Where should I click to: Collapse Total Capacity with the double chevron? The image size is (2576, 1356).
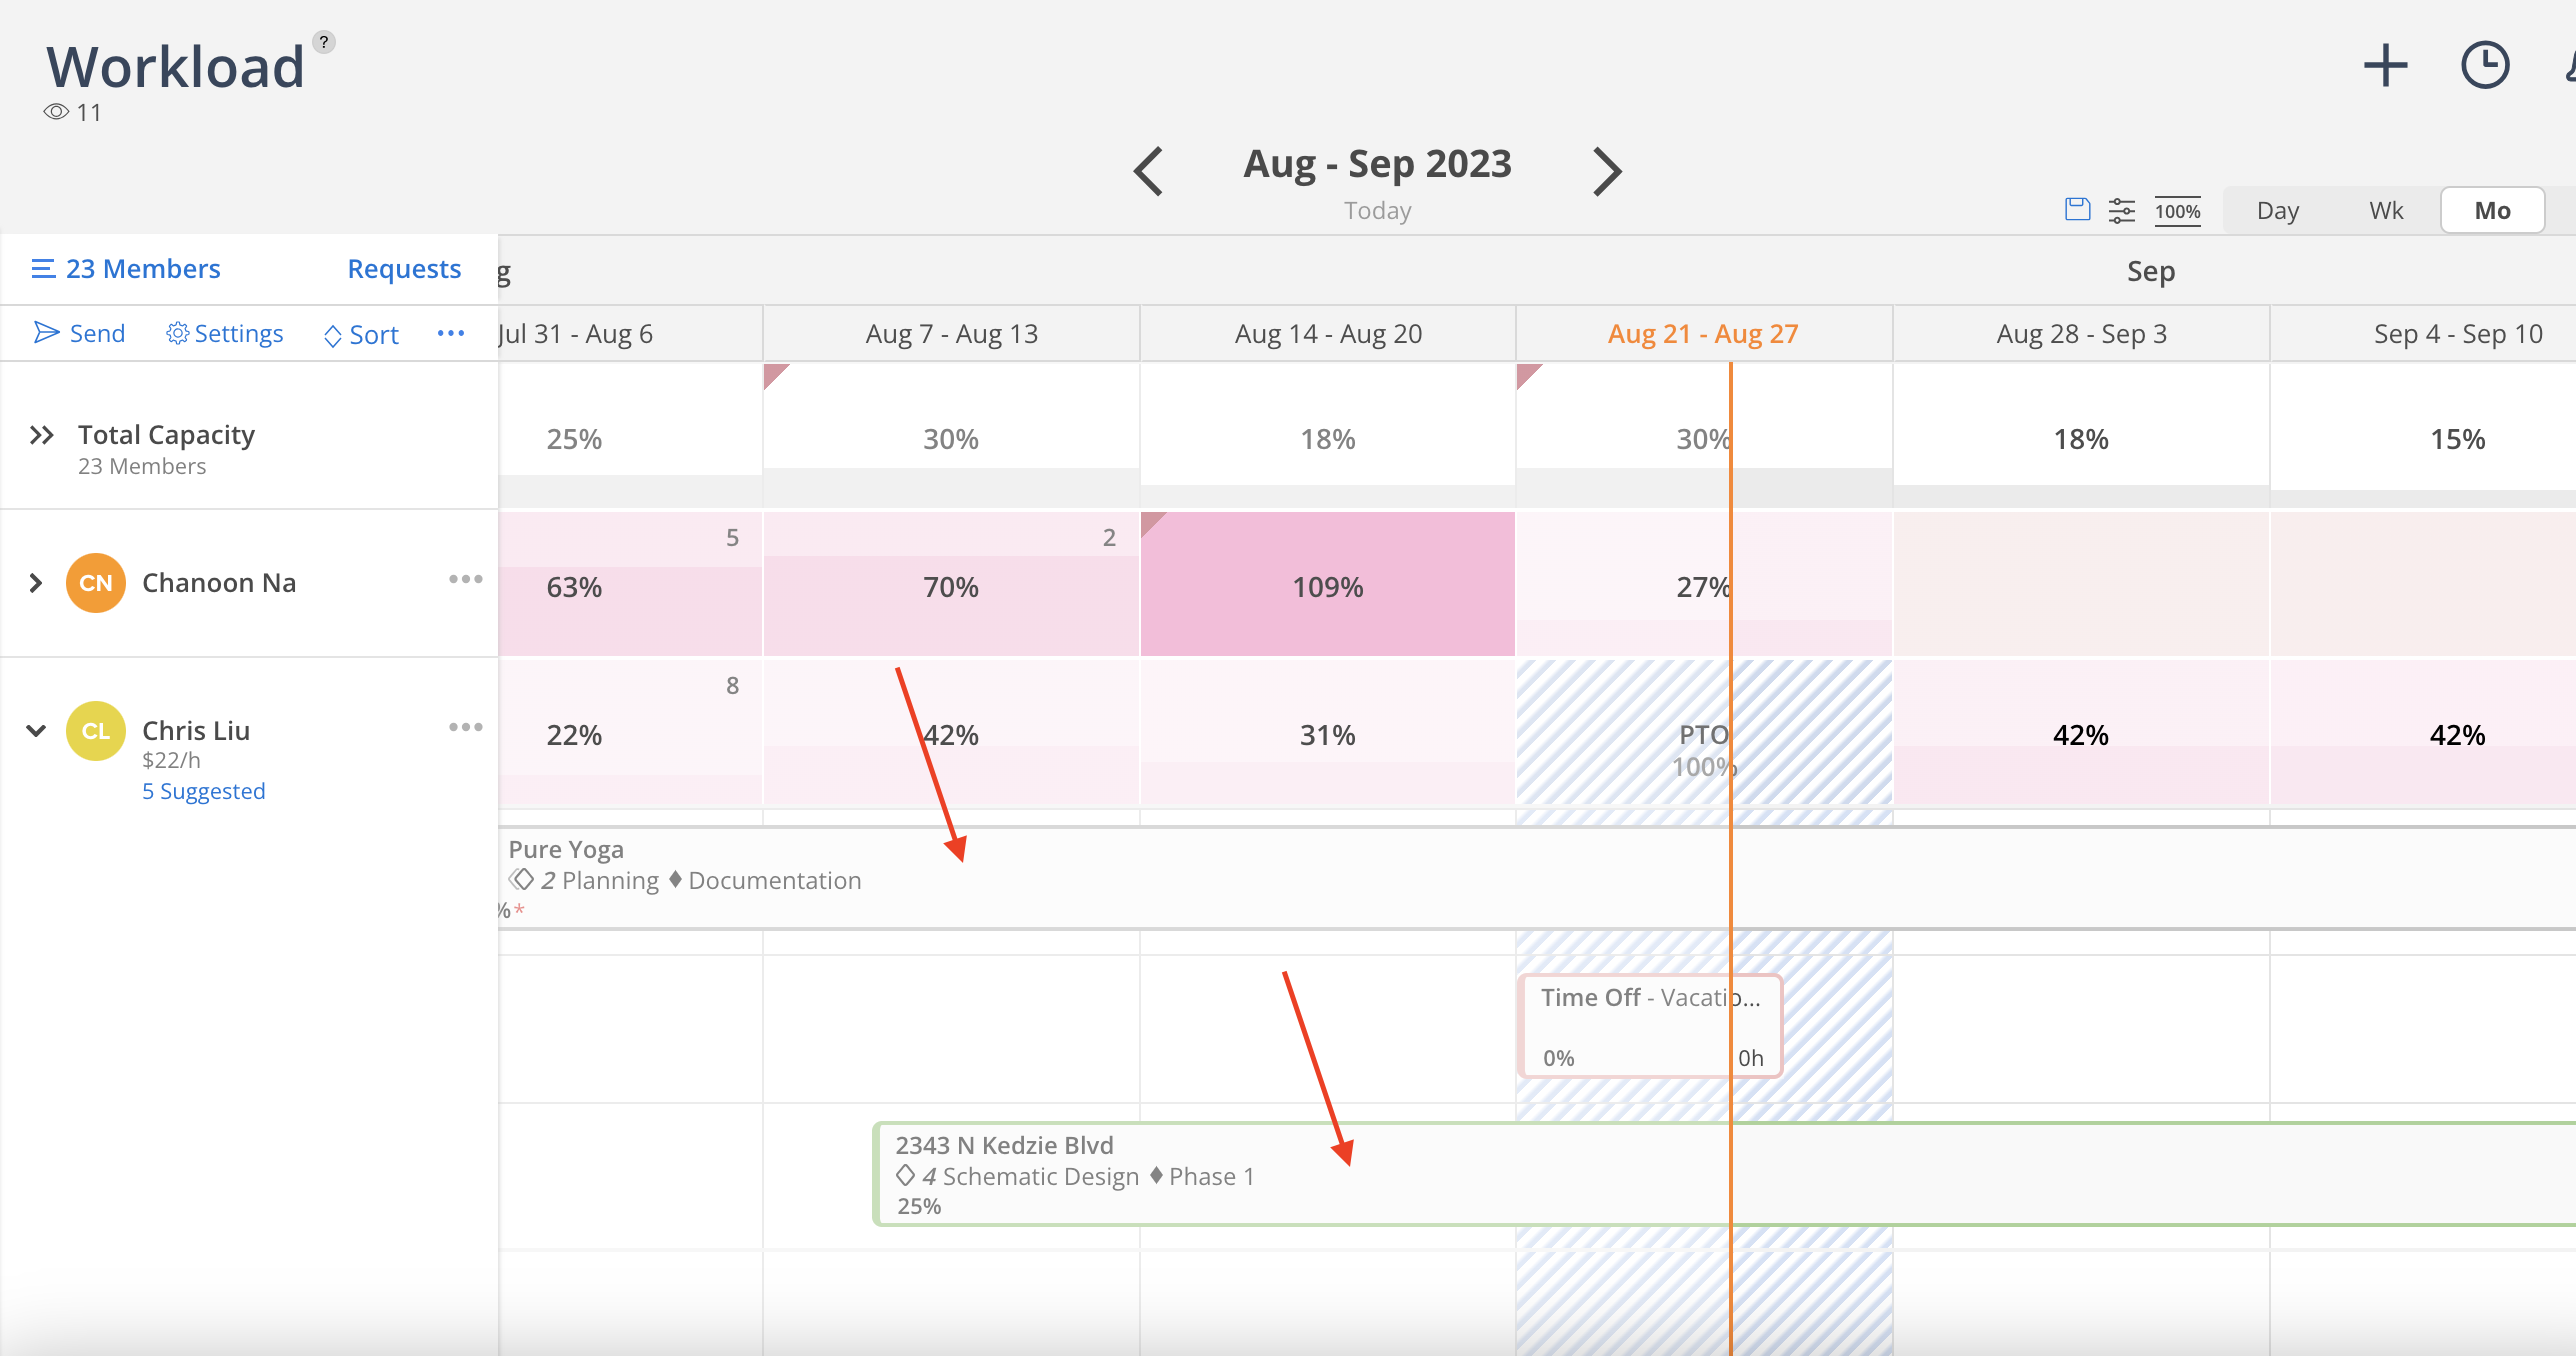pyautogui.click(x=41, y=434)
